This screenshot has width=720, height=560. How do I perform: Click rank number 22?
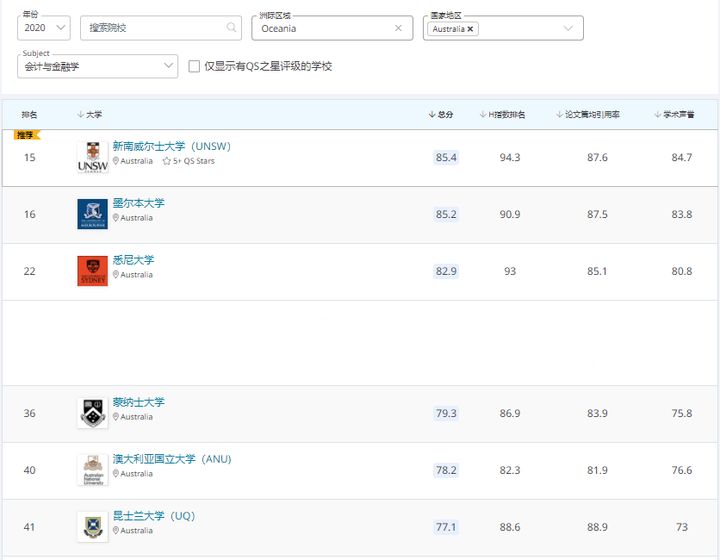click(29, 271)
